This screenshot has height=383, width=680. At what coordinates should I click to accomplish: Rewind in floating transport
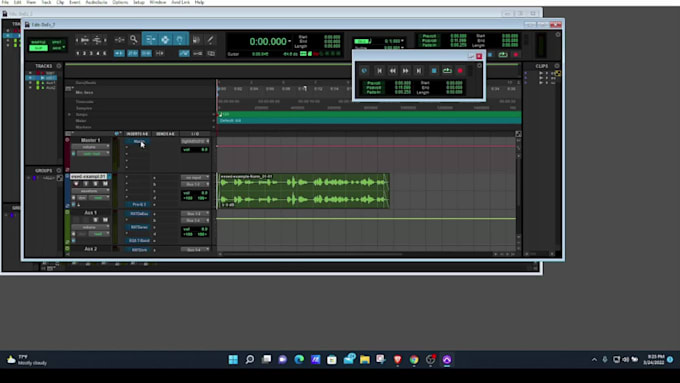point(392,70)
